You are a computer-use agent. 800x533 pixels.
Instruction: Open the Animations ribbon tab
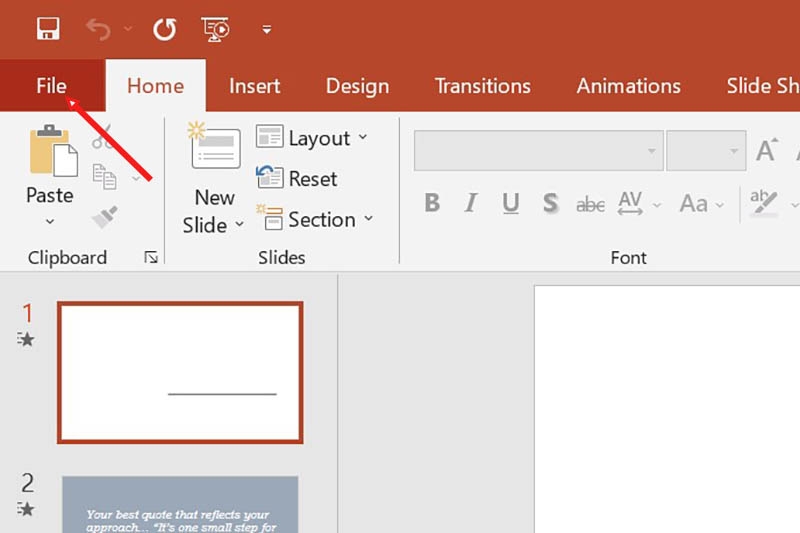coord(629,86)
